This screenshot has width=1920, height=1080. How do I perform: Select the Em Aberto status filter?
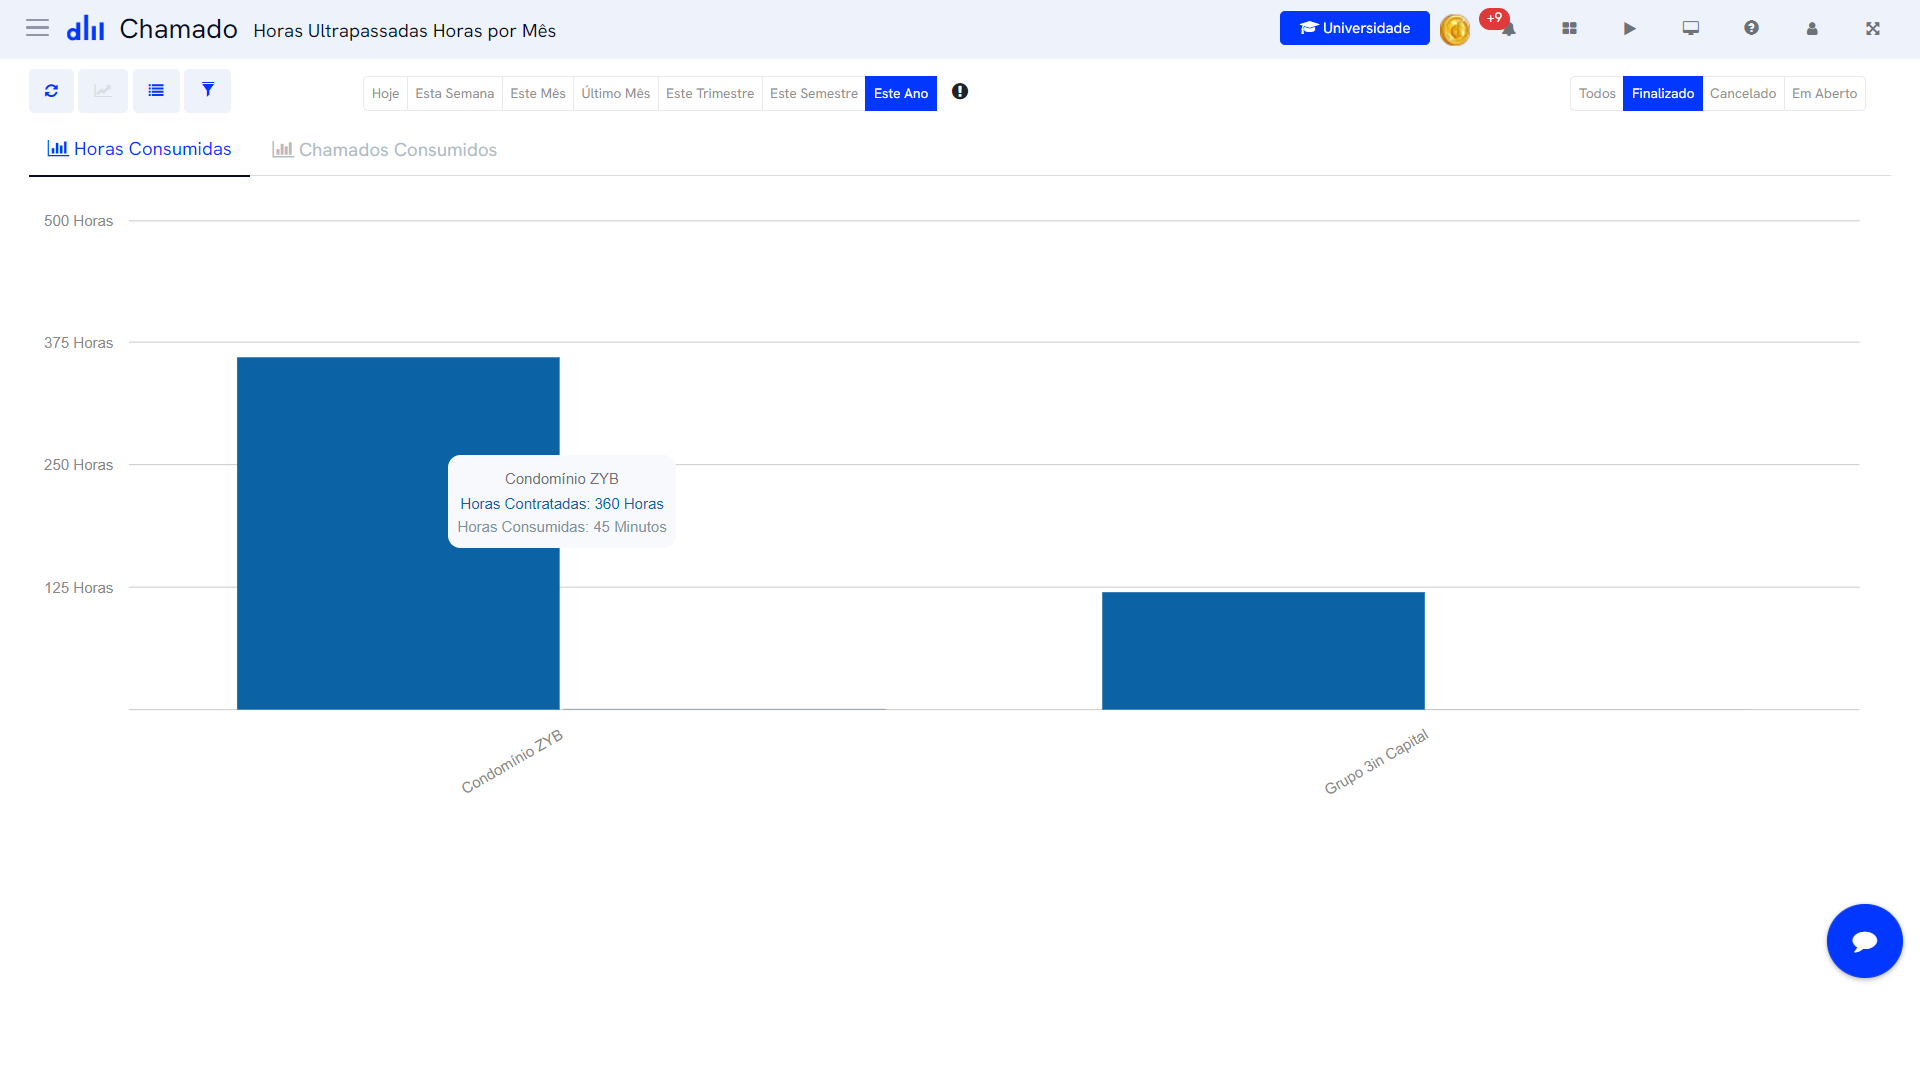(x=1825, y=93)
